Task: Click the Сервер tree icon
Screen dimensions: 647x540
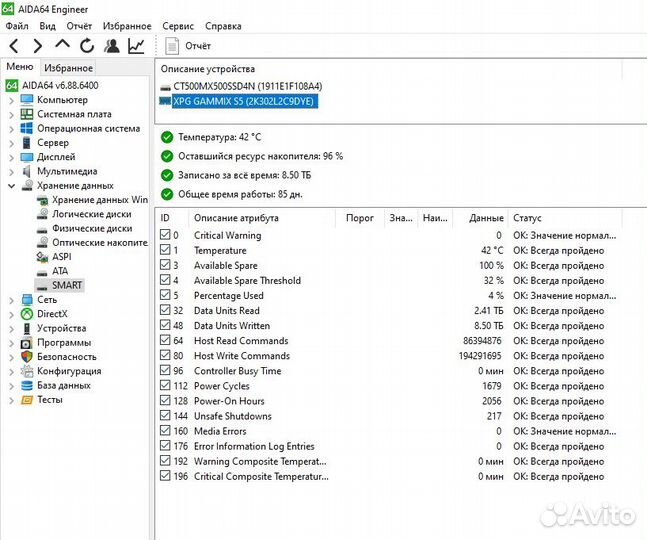Action: (27, 143)
